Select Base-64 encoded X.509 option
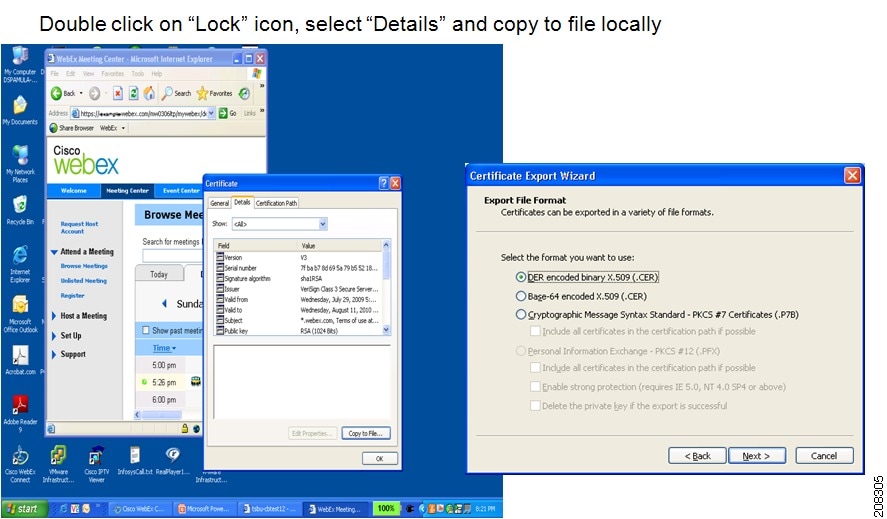The height and width of the screenshot is (519, 887). click(x=520, y=296)
